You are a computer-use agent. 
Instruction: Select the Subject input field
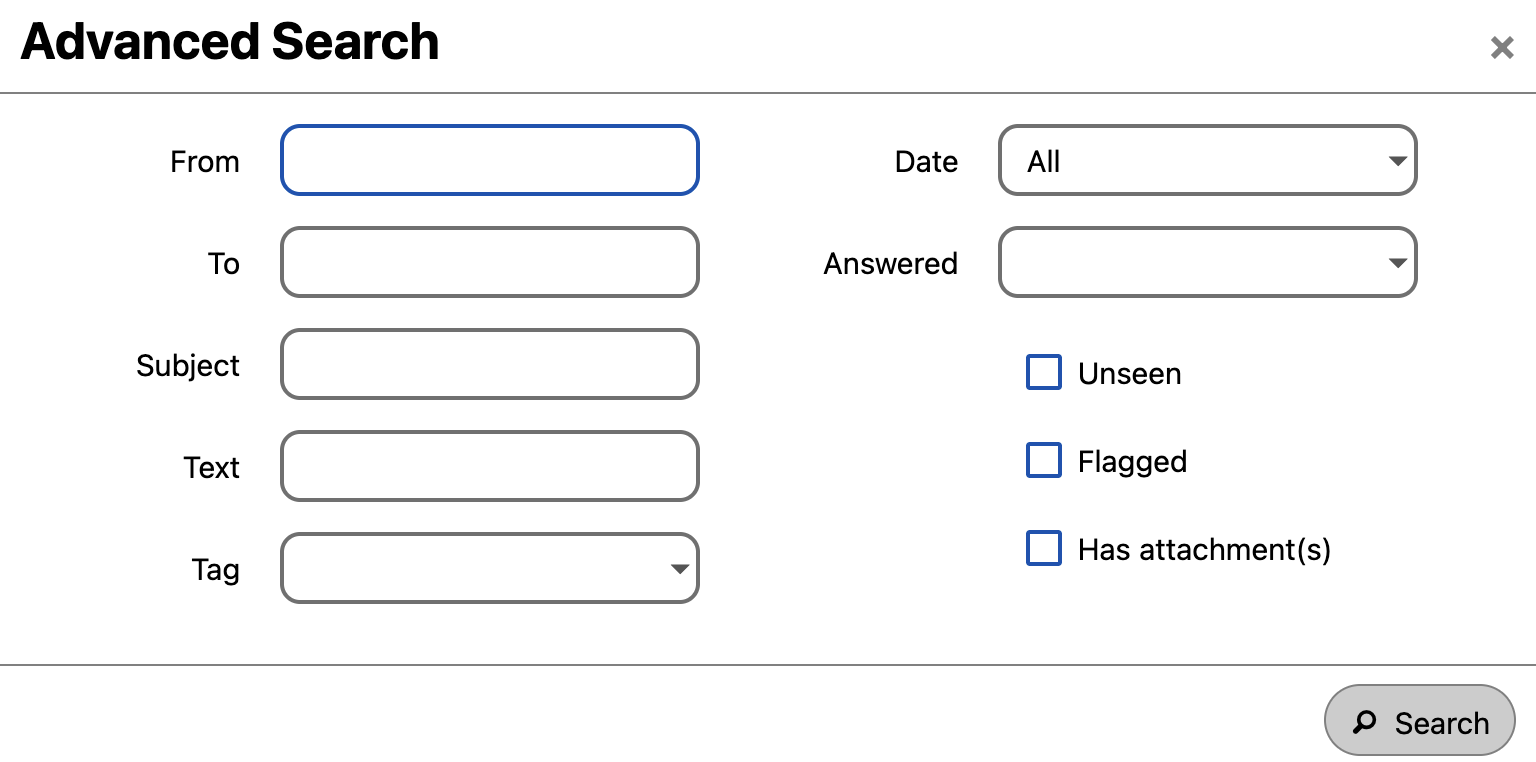coord(490,364)
